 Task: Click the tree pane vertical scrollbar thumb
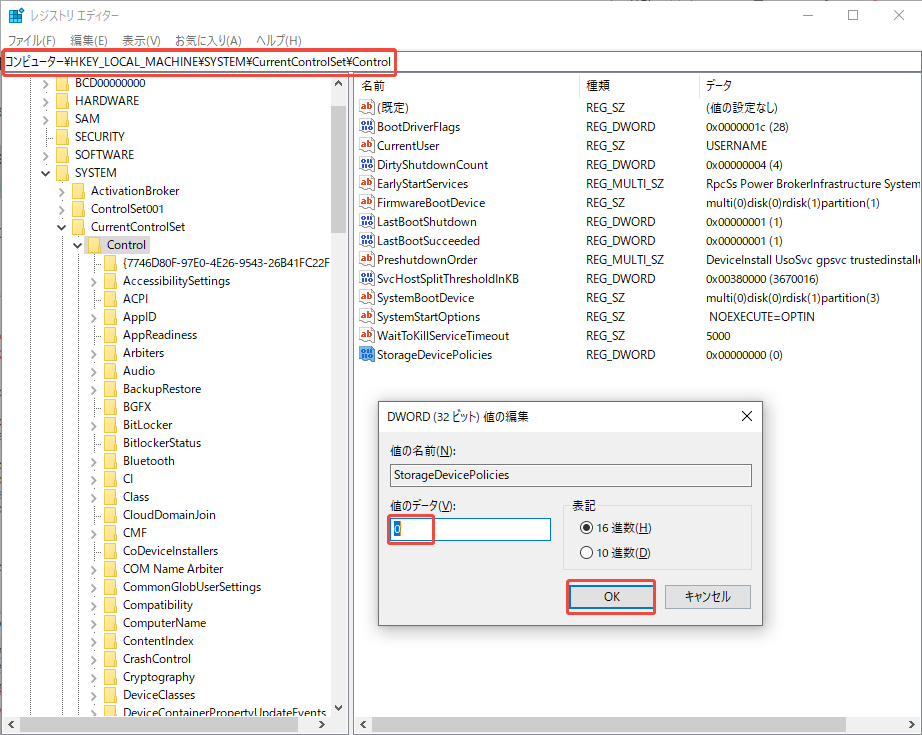338,169
